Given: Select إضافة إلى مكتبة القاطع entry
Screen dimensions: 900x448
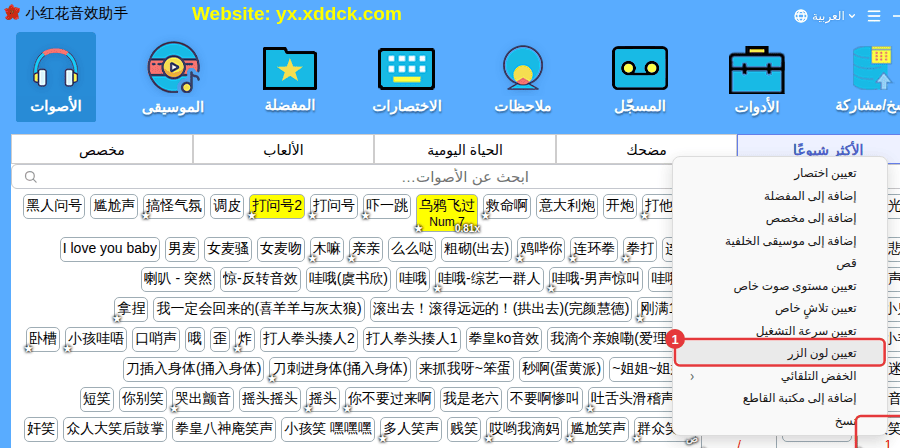Looking at the screenshot, I should (779, 399).
